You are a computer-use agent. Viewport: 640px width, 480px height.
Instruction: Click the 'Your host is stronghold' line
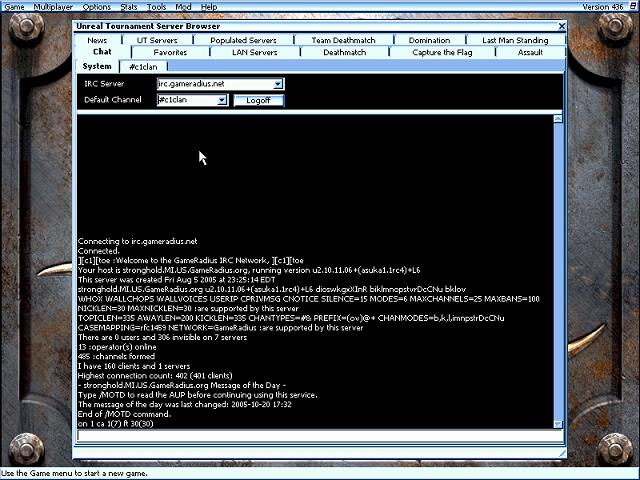coord(249,270)
